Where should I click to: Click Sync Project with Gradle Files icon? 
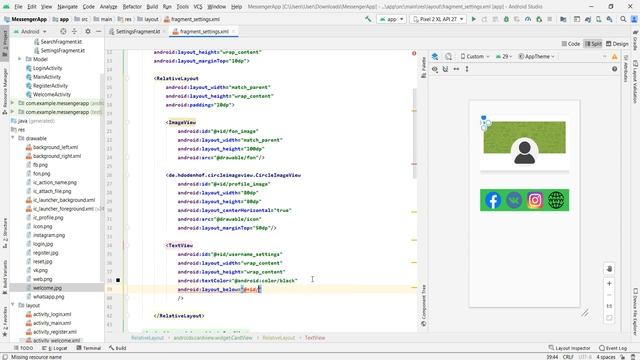(x=588, y=19)
